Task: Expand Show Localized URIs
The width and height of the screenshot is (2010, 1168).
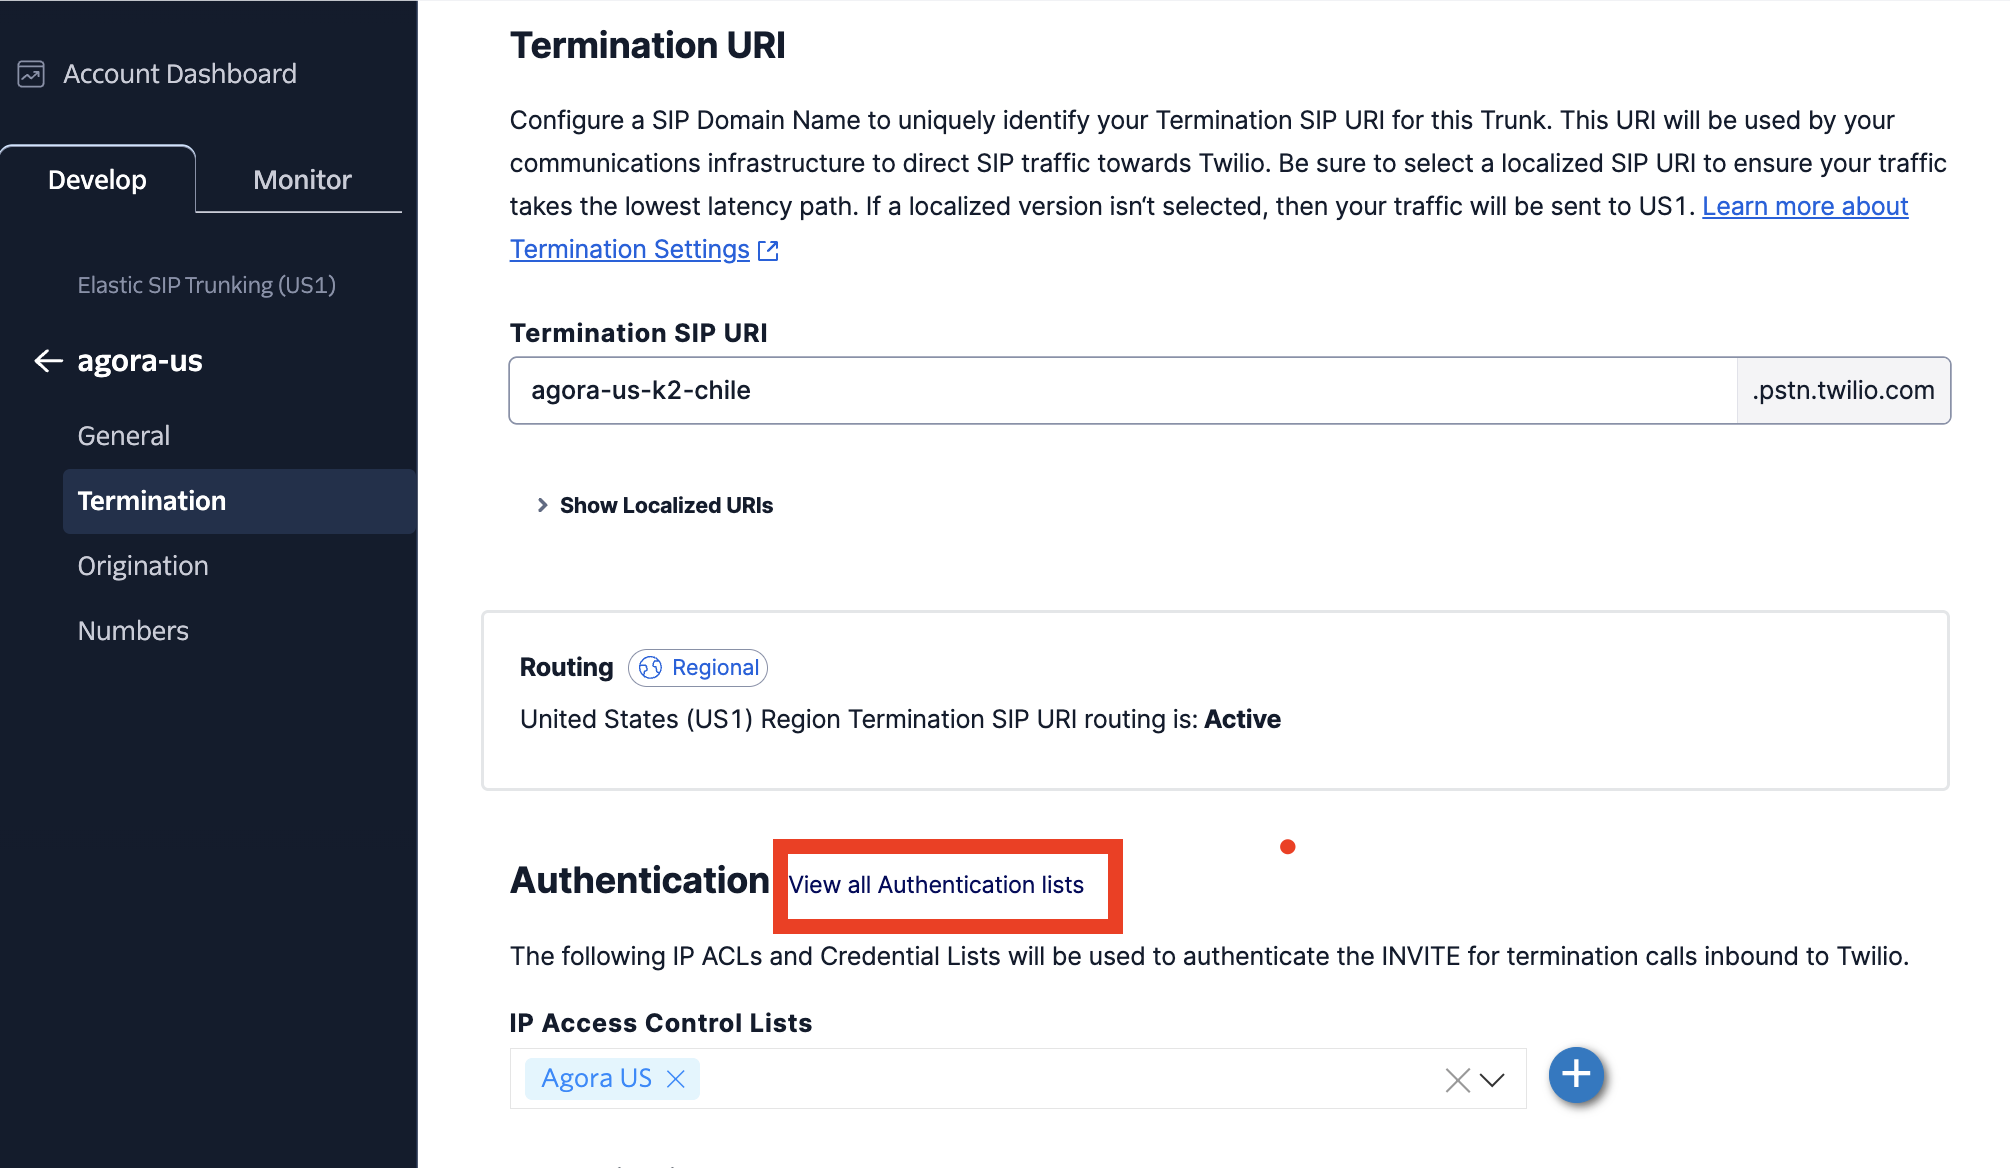Action: (x=666, y=505)
